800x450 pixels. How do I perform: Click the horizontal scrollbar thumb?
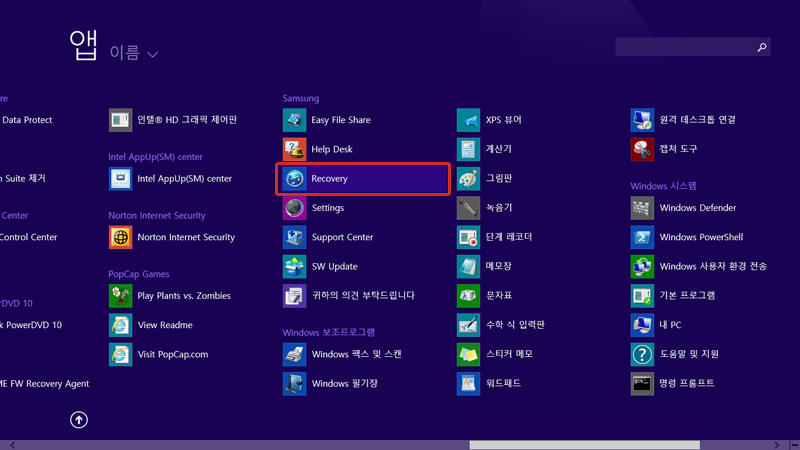585,445
